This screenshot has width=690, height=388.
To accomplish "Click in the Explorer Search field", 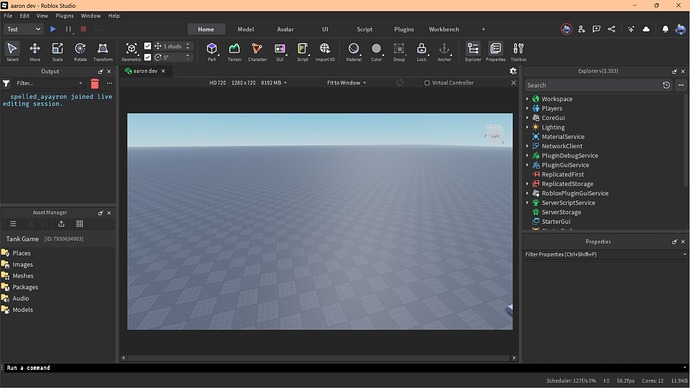I will click(593, 85).
